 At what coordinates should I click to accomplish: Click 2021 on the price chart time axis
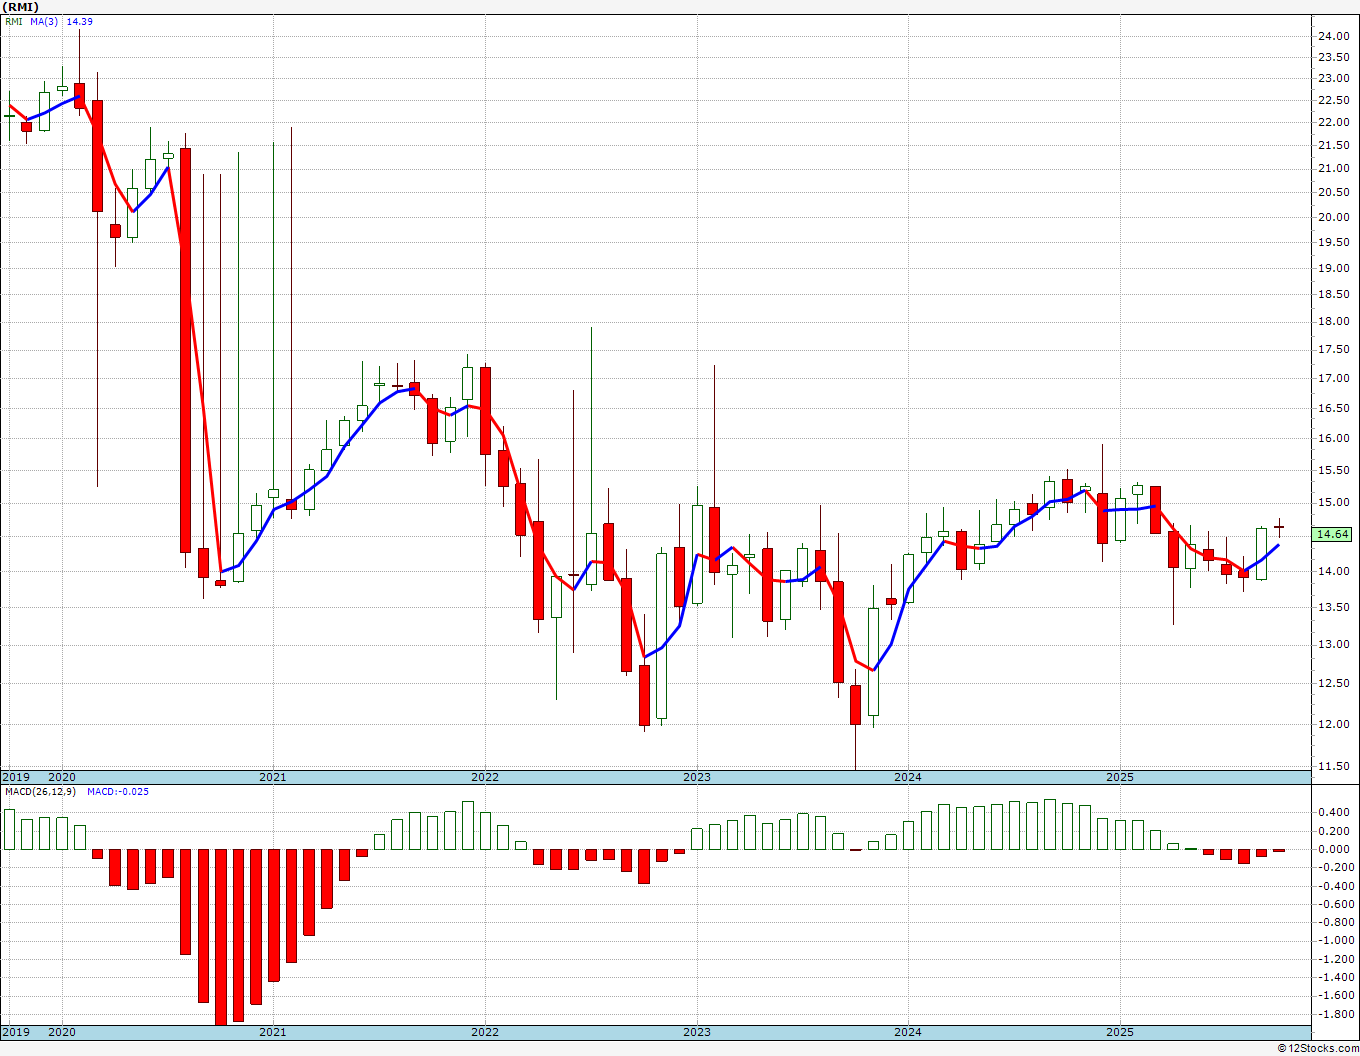[x=273, y=777]
